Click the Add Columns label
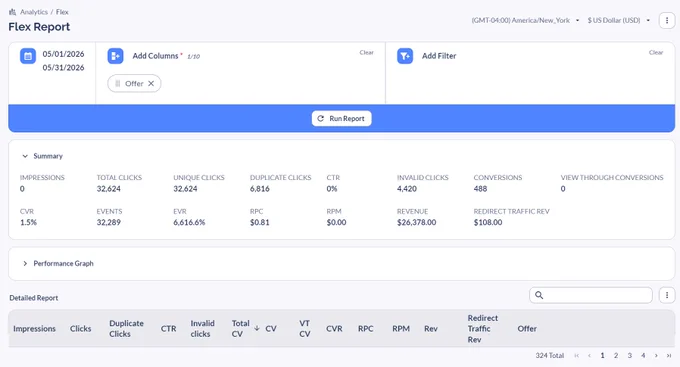This screenshot has width=680, height=367. 155,56
